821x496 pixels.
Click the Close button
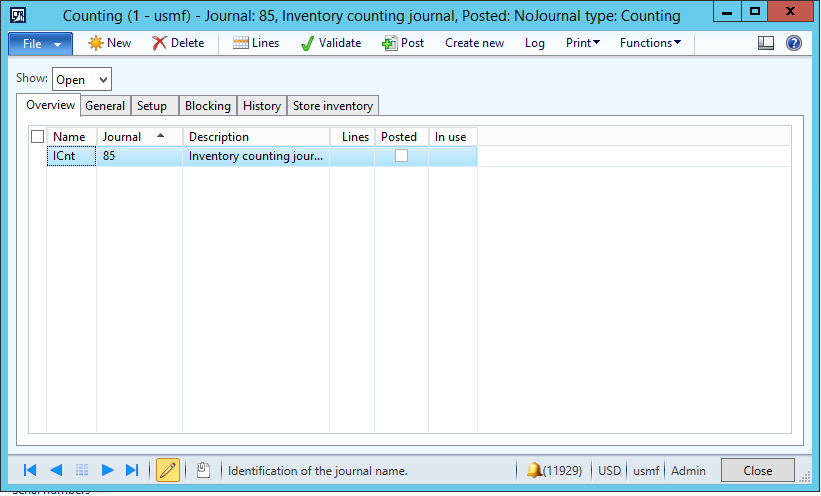click(x=757, y=470)
